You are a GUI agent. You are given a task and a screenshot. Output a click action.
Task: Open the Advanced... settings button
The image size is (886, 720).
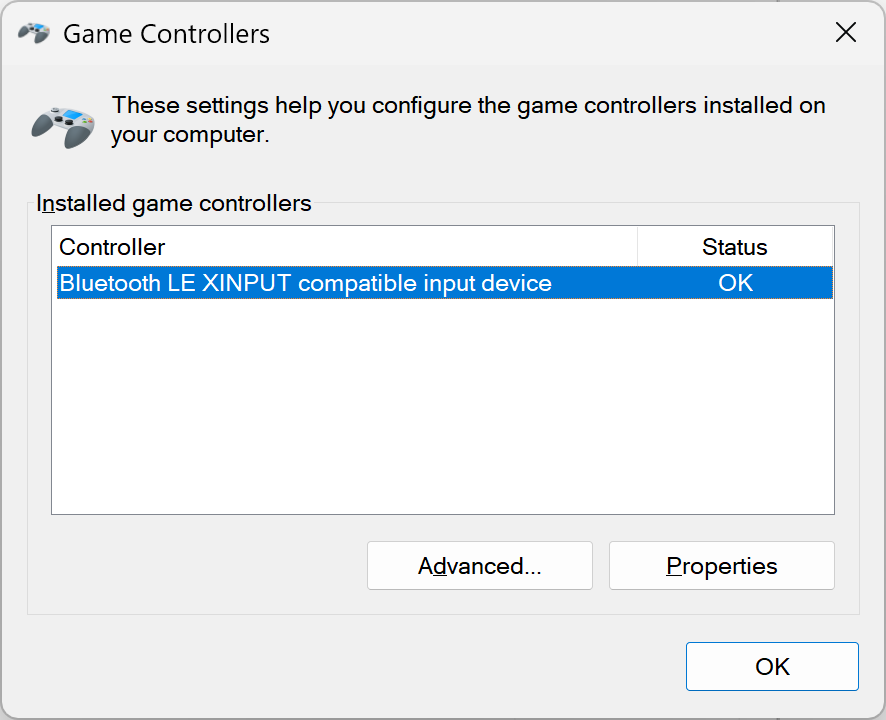480,566
